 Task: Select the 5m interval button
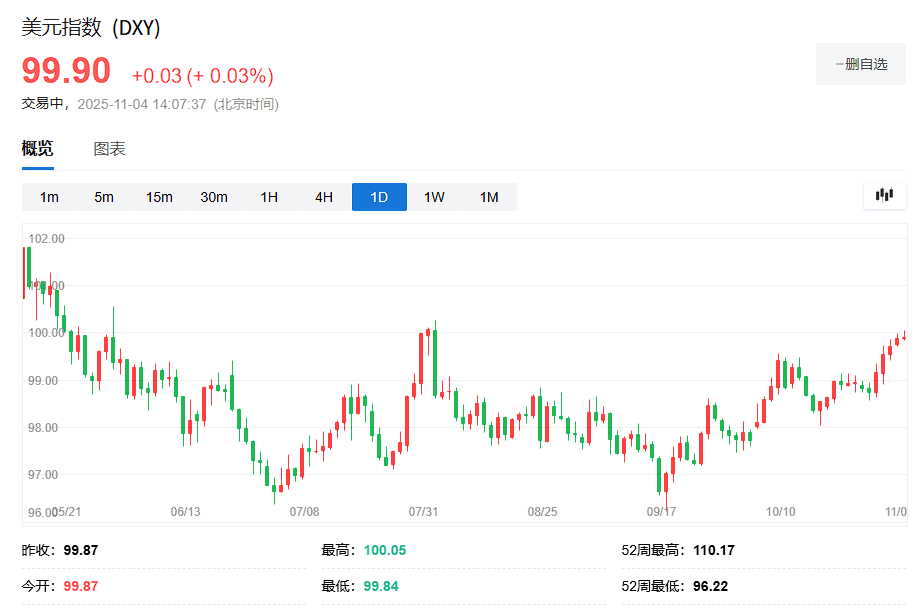click(104, 197)
